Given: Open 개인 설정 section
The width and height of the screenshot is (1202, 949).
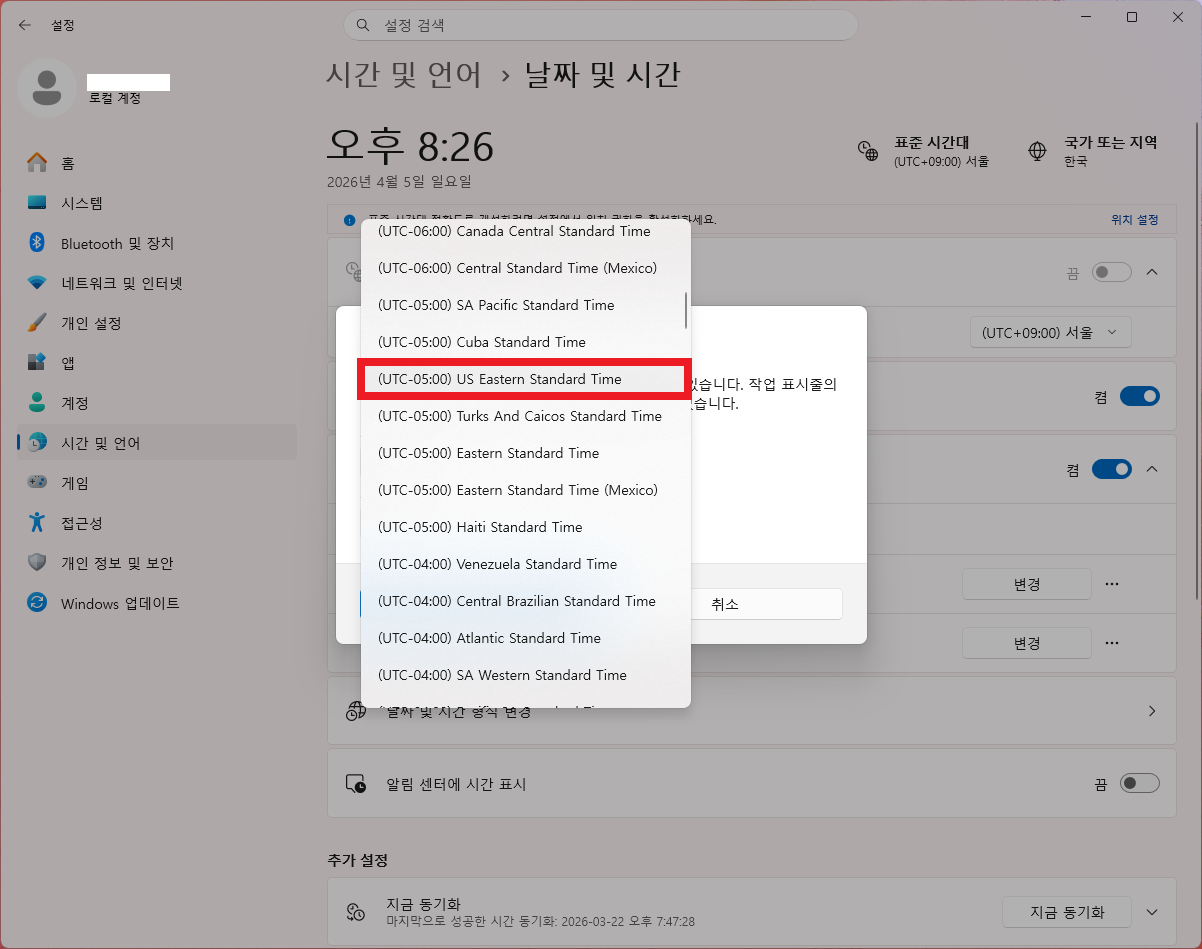Looking at the screenshot, I should [157, 323].
